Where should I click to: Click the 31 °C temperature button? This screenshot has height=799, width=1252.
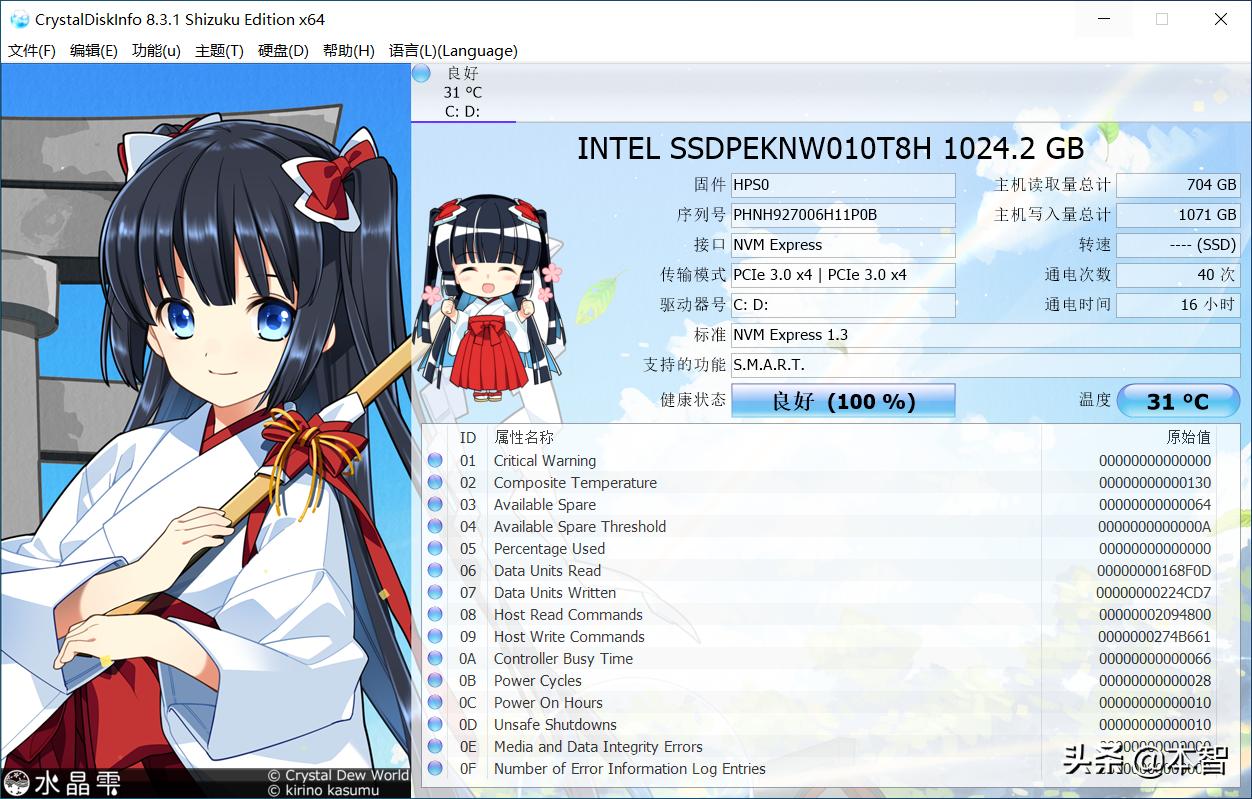pyautogui.click(x=1178, y=401)
